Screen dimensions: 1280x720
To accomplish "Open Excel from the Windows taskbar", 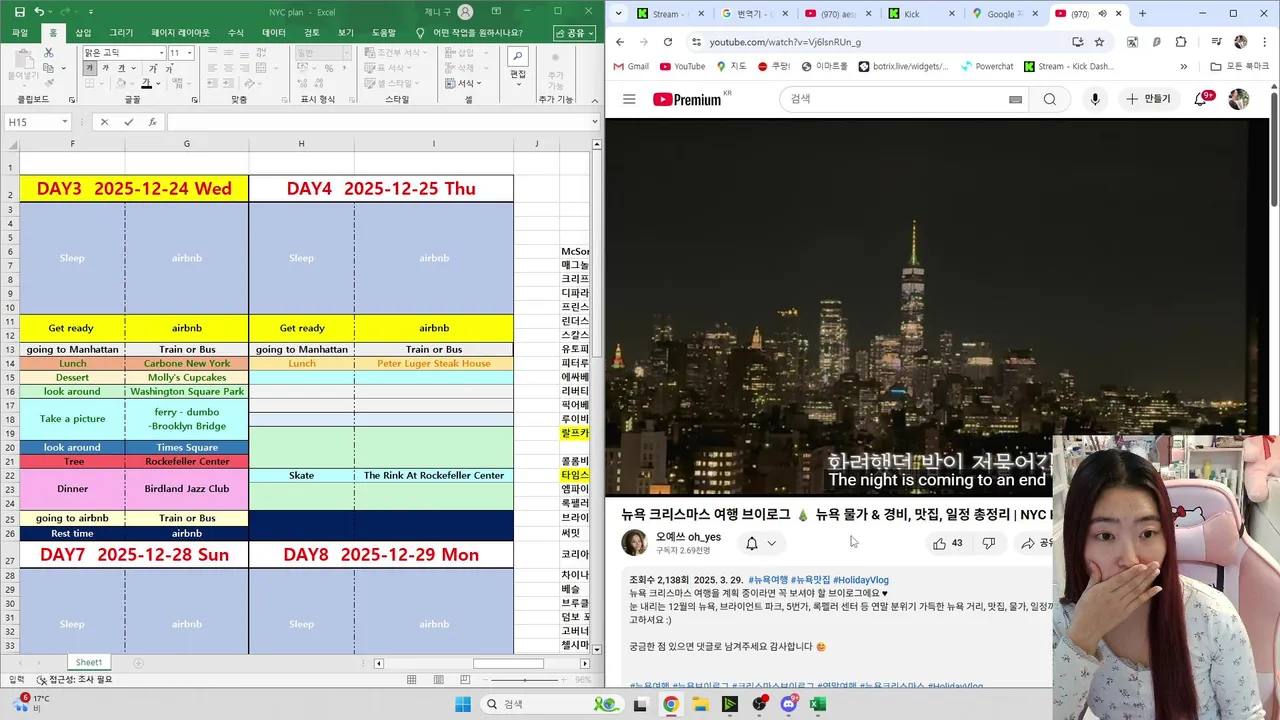I will pos(818,705).
